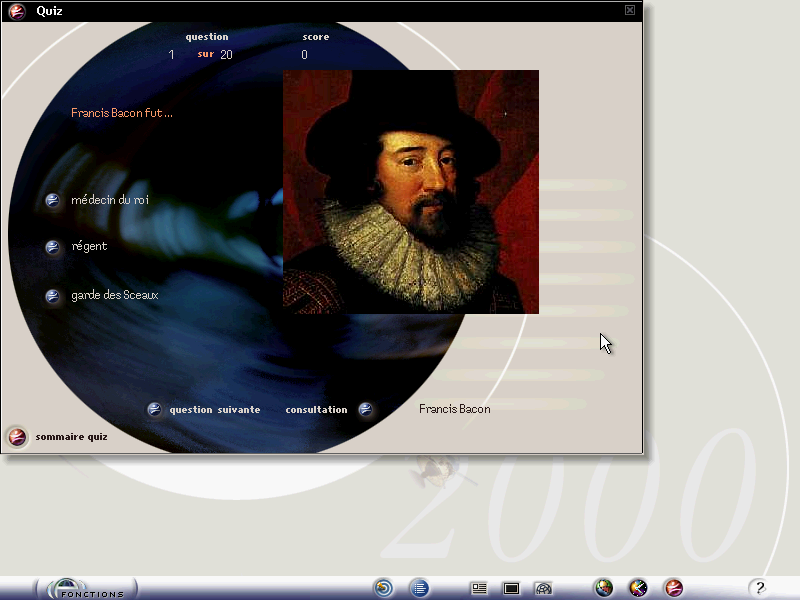Click the red quiz sphere icon in bottom bar
The image size is (800, 600).
point(673,588)
